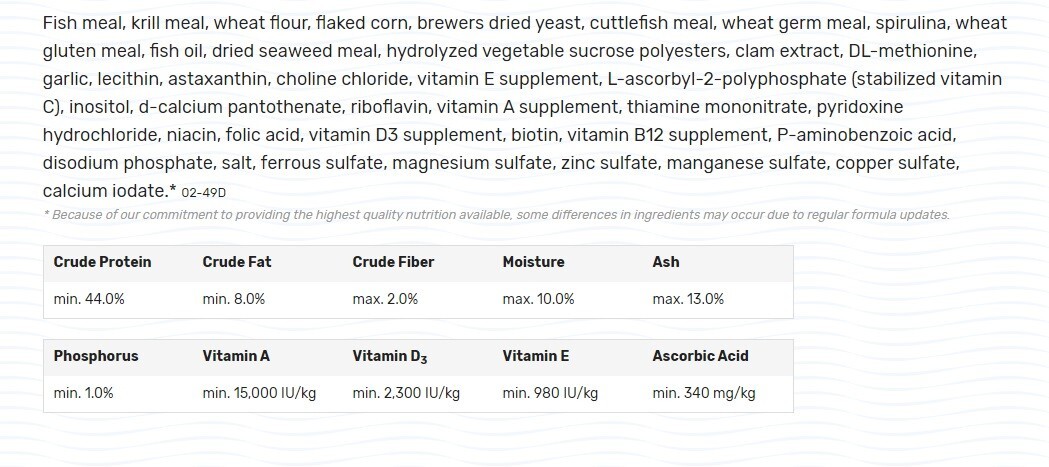1049x467 pixels.
Task: Click the min. 44.0% protein value
Action: pos(89,299)
